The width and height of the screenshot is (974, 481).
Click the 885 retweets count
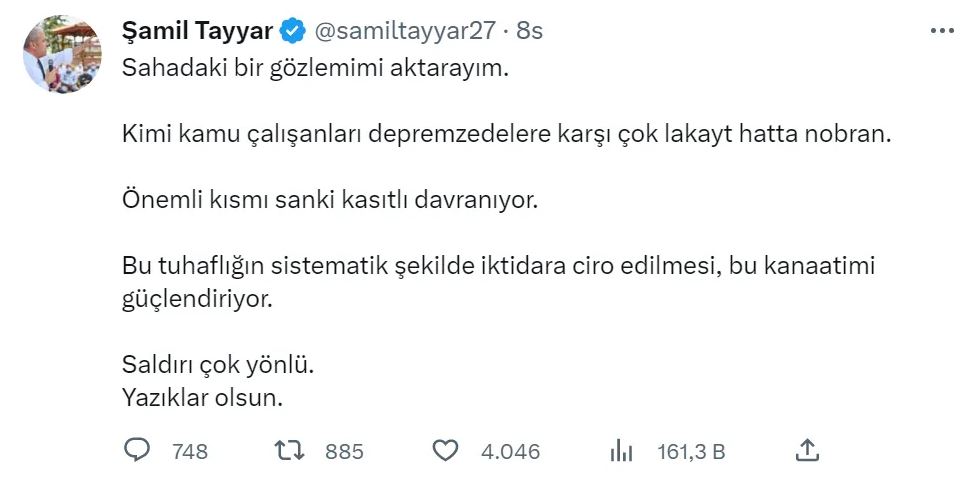pos(344,452)
